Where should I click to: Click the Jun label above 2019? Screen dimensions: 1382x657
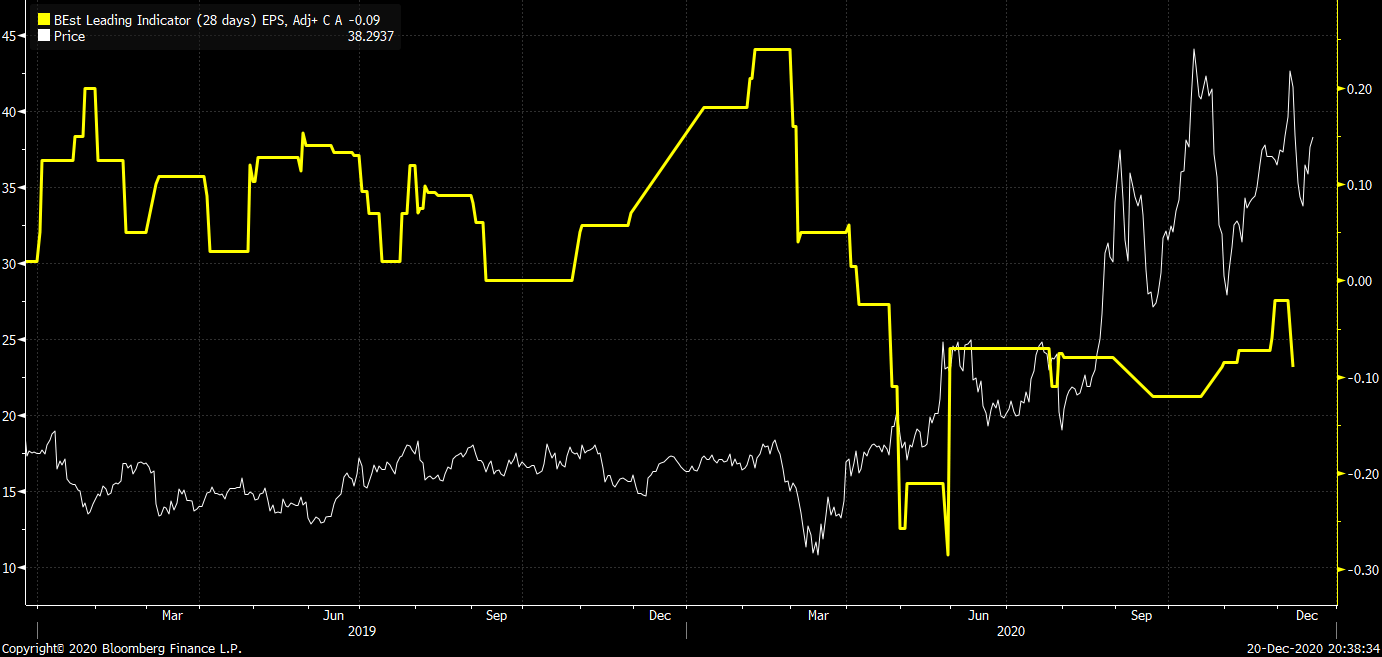point(335,615)
